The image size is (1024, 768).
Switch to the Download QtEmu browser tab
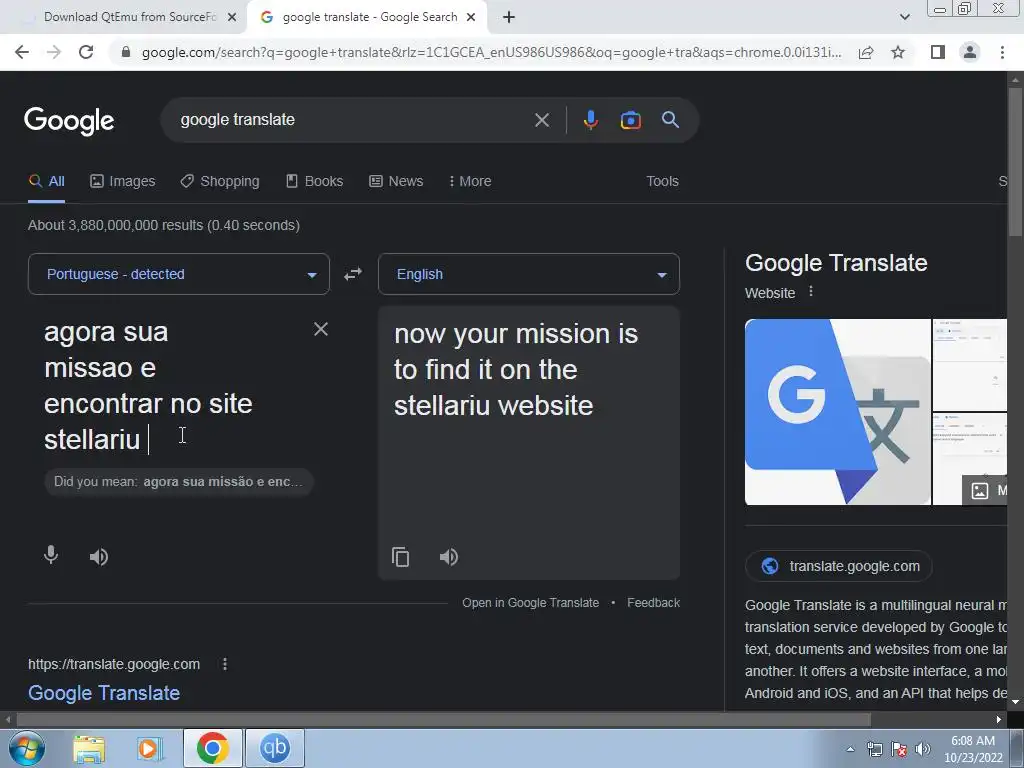[x=129, y=17]
